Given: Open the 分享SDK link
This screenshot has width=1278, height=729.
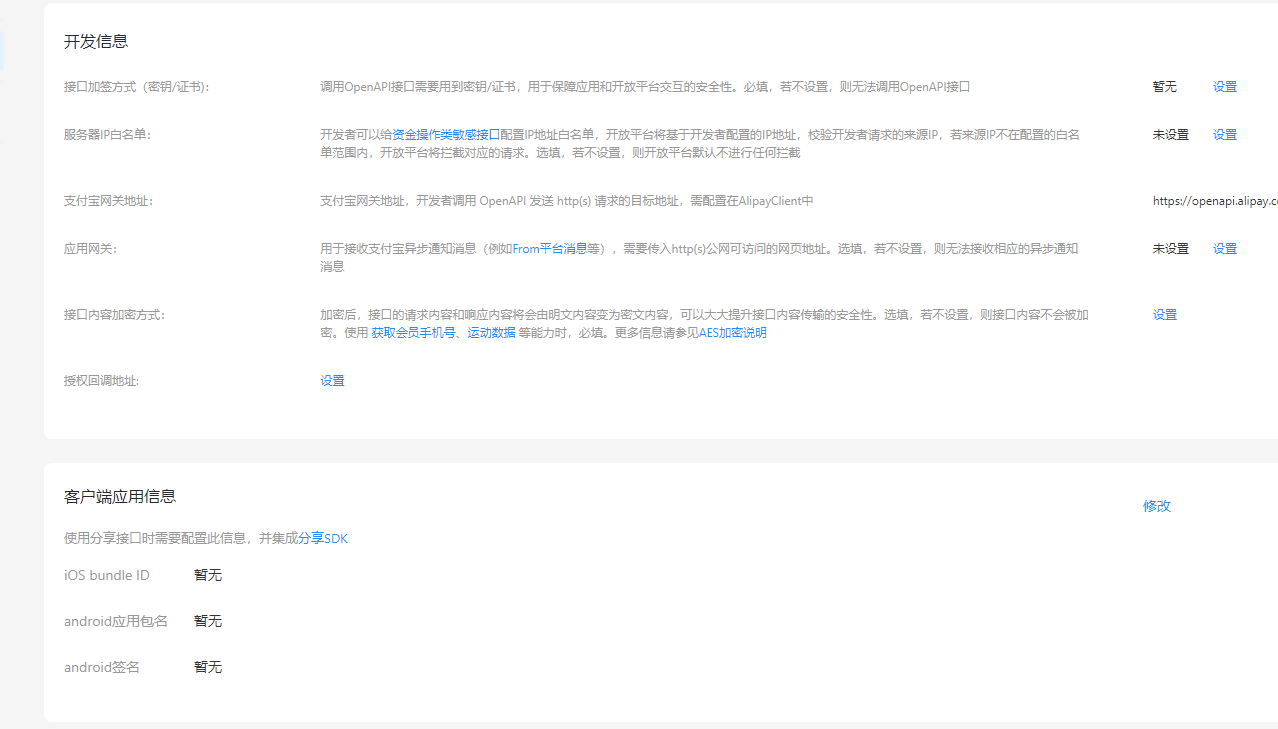Looking at the screenshot, I should point(323,538).
